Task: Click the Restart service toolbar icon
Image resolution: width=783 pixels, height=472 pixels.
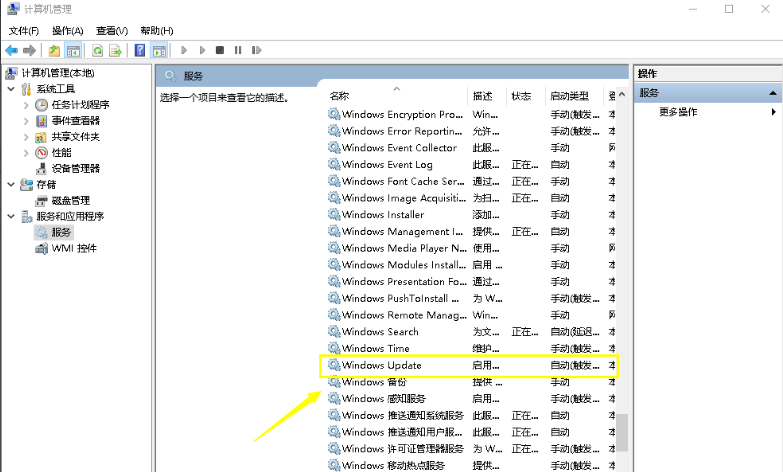Action: click(x=255, y=50)
